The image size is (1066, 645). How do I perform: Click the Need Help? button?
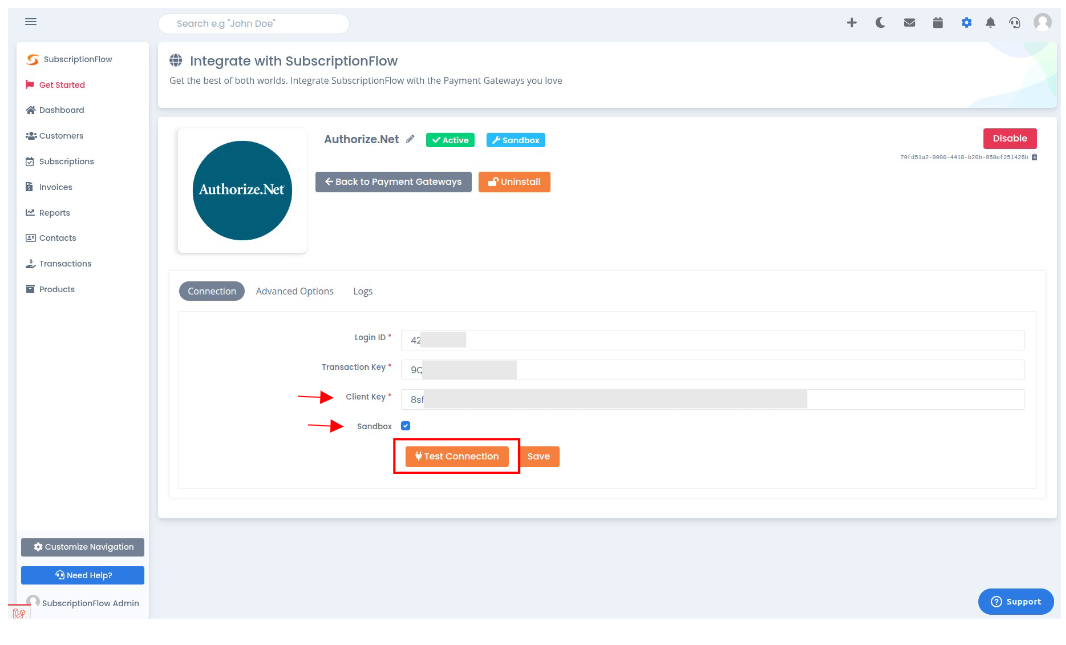coord(82,576)
